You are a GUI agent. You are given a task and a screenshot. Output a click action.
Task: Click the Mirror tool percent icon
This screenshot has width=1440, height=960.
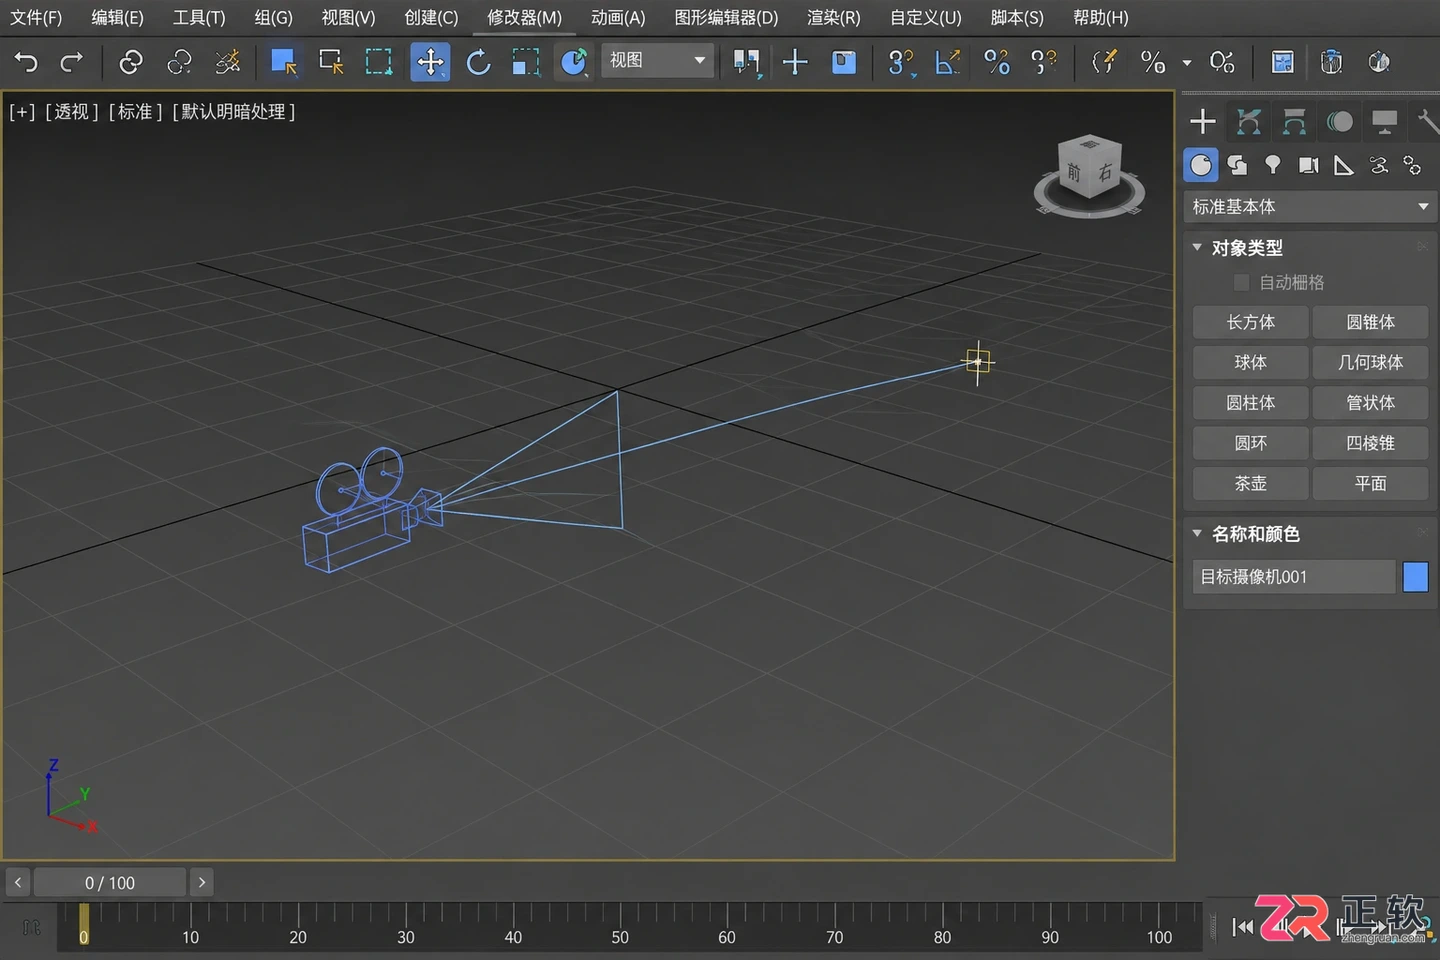click(1153, 62)
